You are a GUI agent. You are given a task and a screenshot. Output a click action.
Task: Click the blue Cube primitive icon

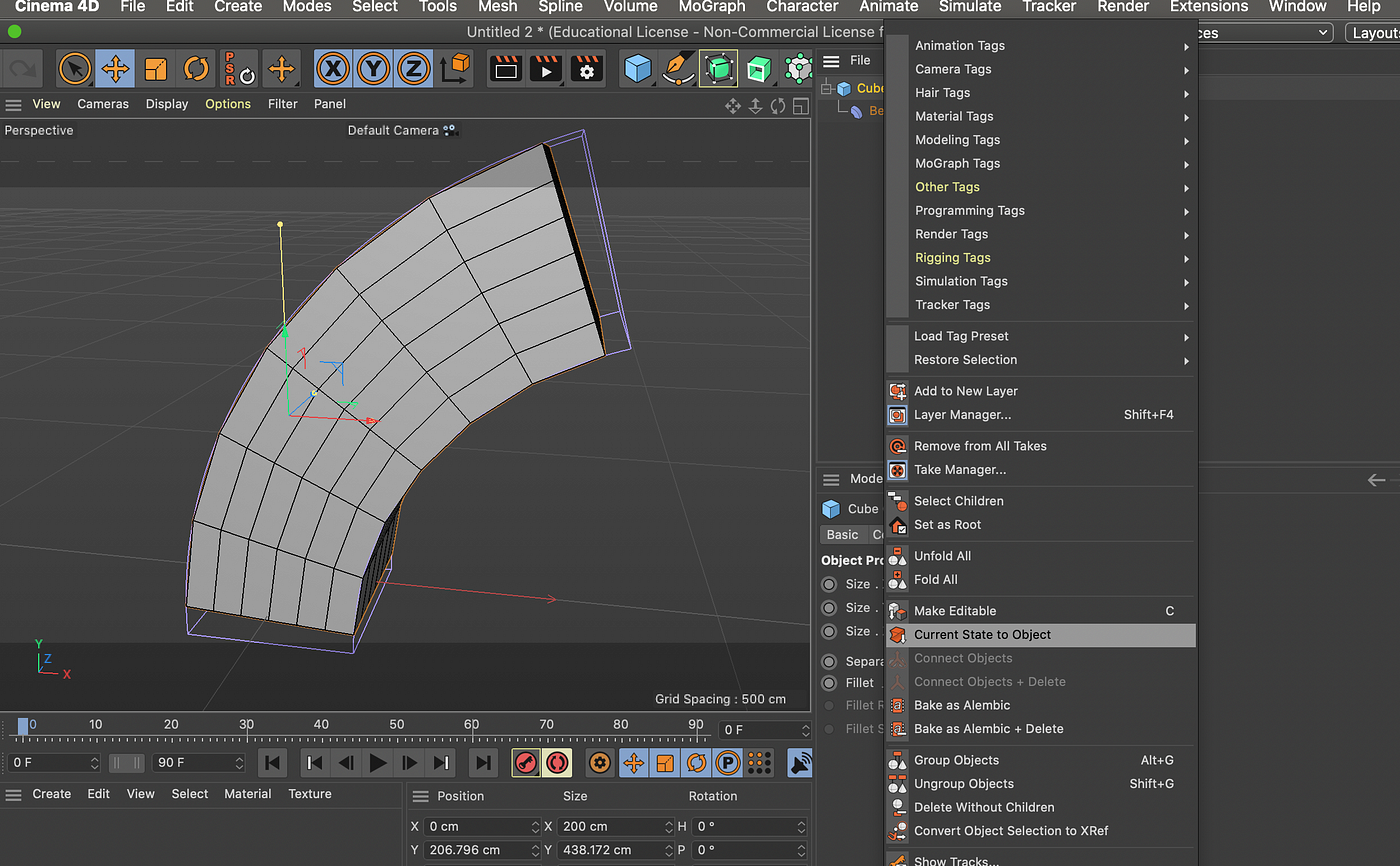pos(638,69)
